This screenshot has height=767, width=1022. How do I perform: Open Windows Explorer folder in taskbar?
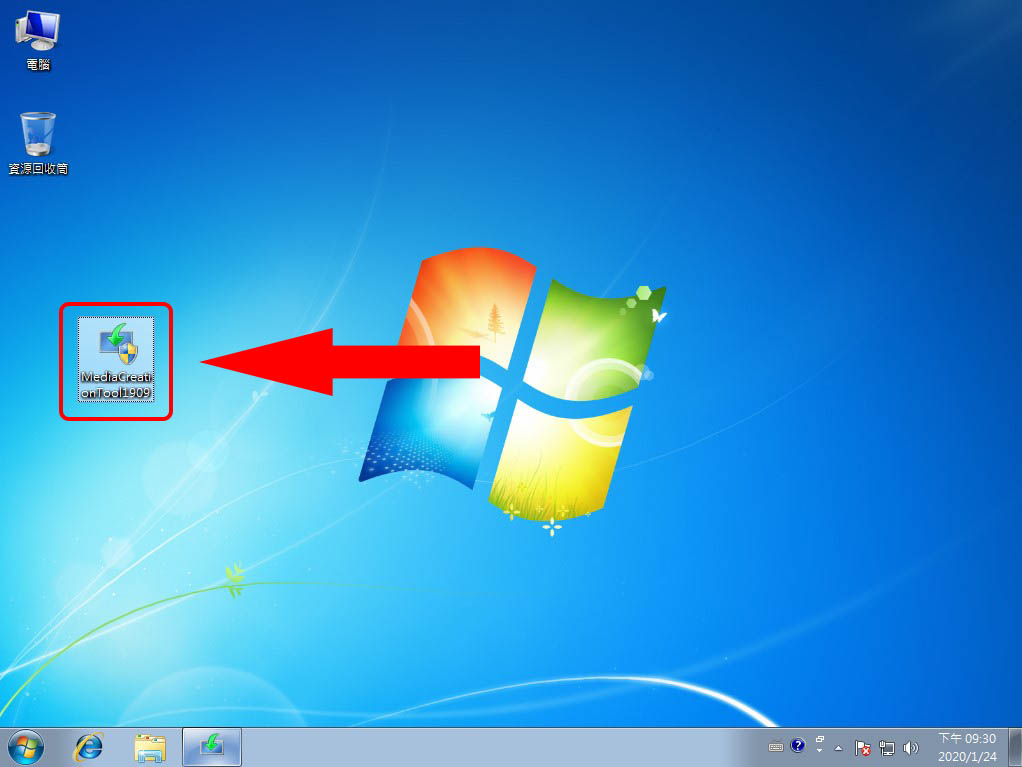pyautogui.click(x=150, y=747)
